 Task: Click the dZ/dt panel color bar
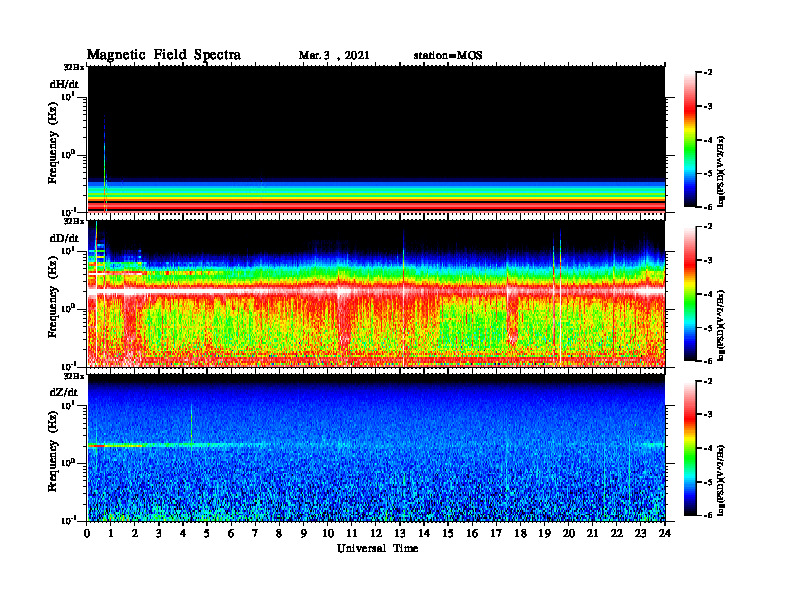pyautogui.click(x=690, y=448)
